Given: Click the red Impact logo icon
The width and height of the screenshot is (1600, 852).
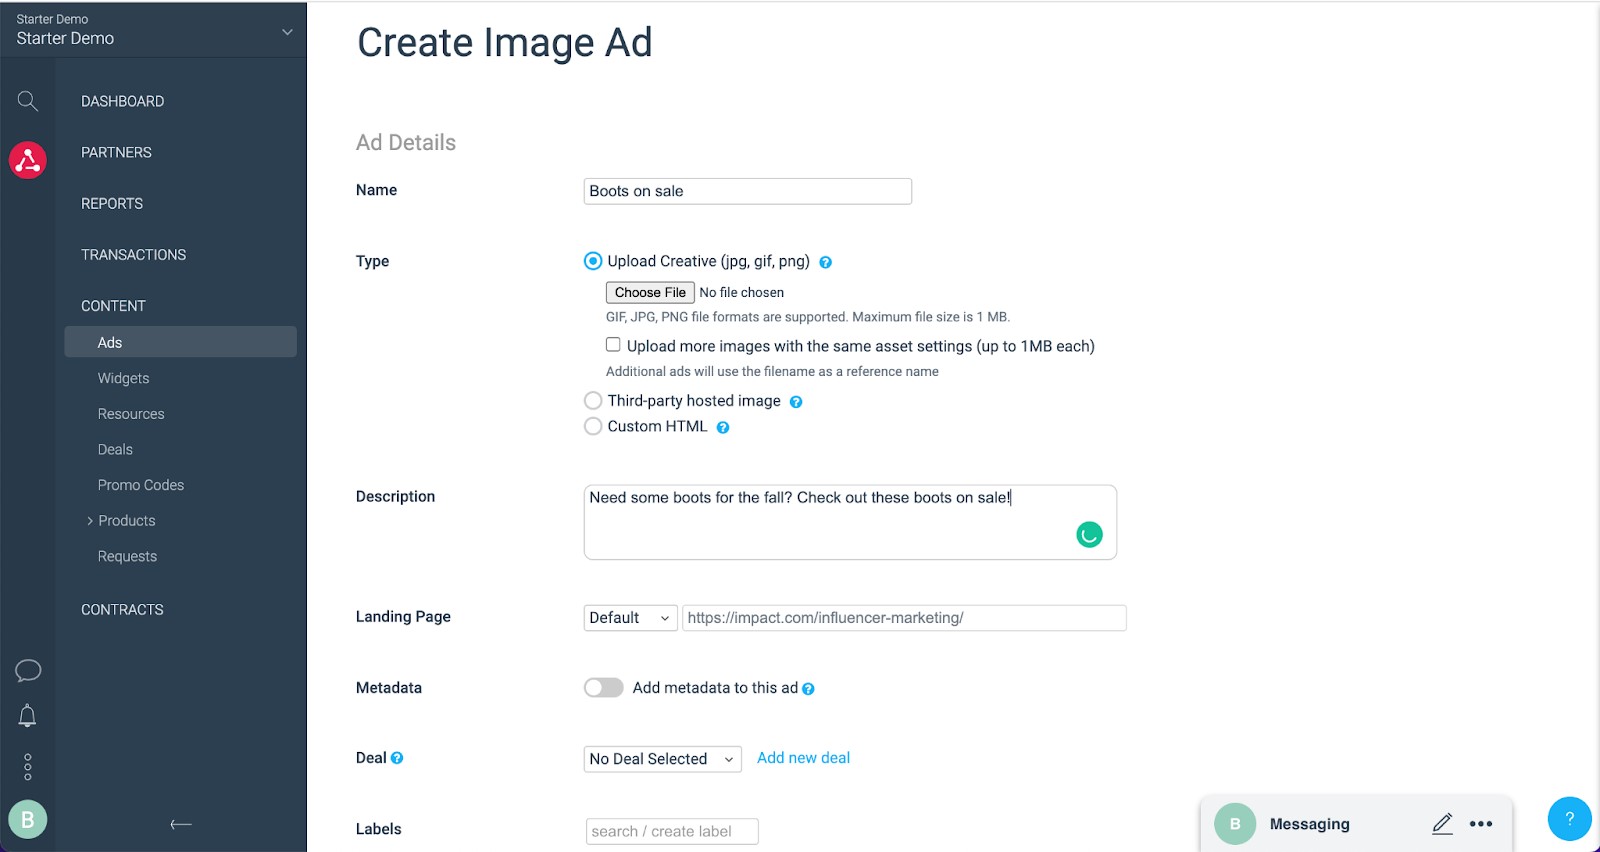Looking at the screenshot, I should pos(28,160).
